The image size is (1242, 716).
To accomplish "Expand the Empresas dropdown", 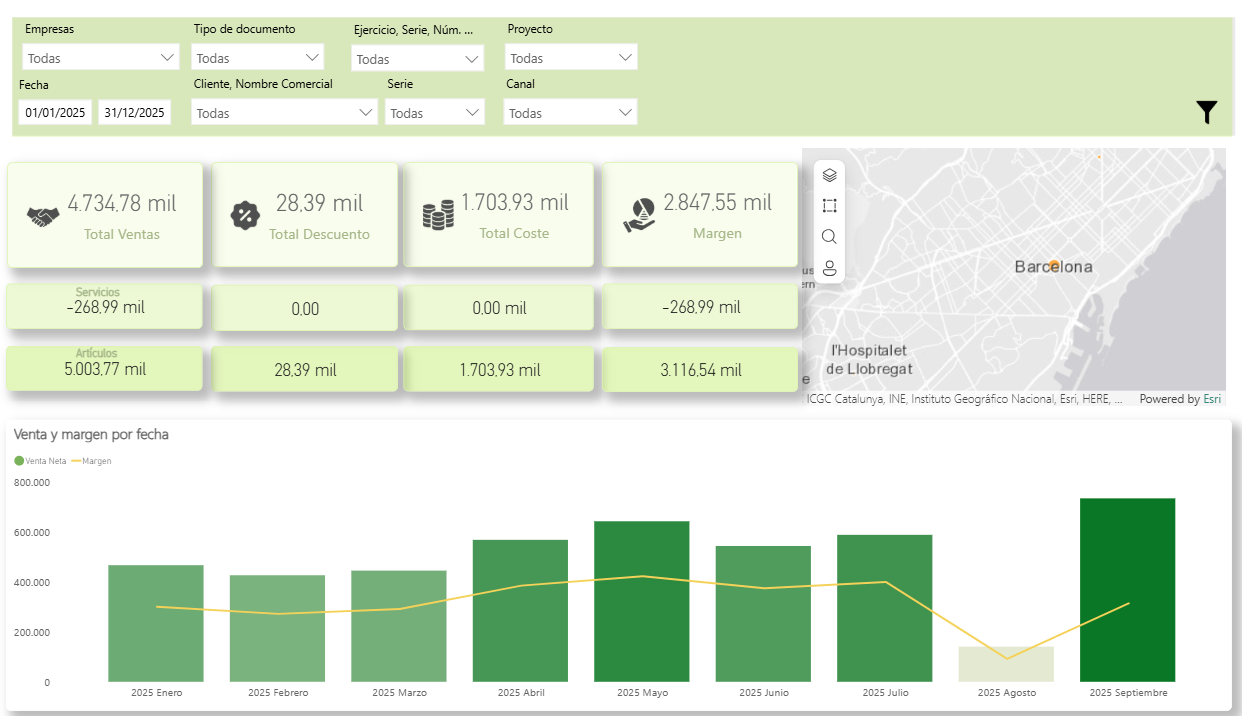I will pyautogui.click(x=100, y=58).
